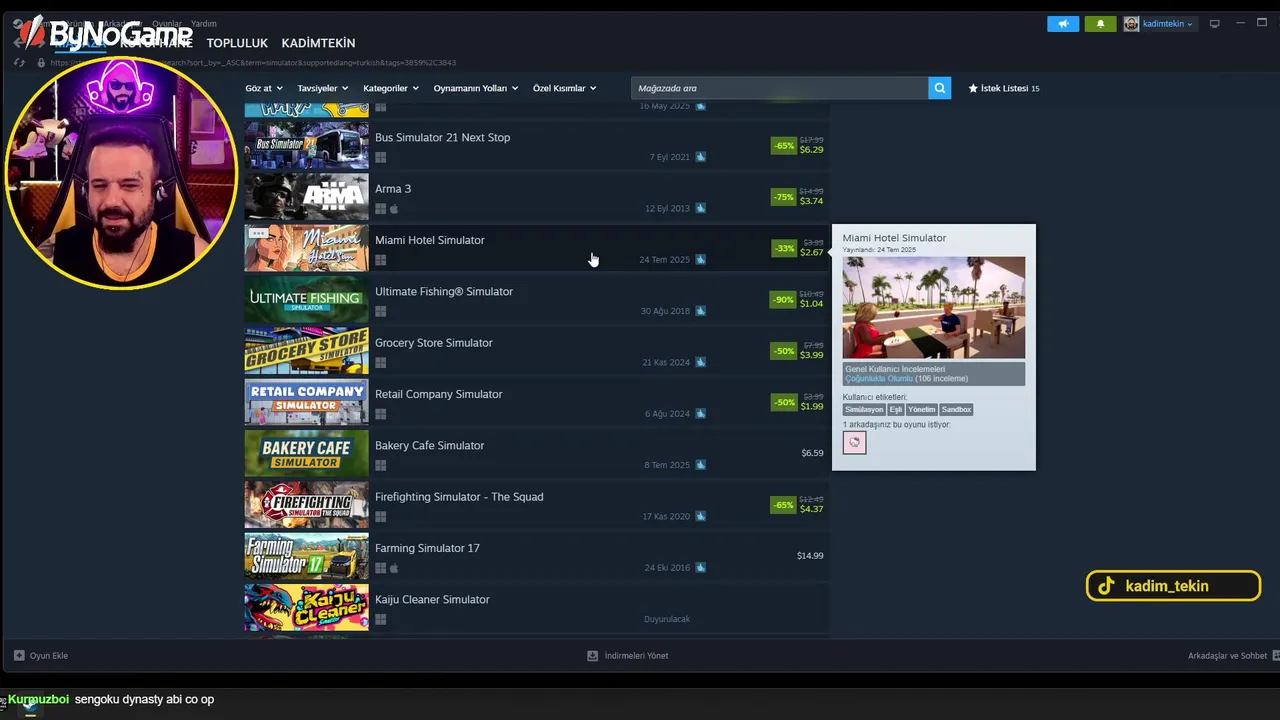The image size is (1280, 720).
Task: Click thumbs-up review icon on Firefighting Simulator row
Action: tap(700, 516)
